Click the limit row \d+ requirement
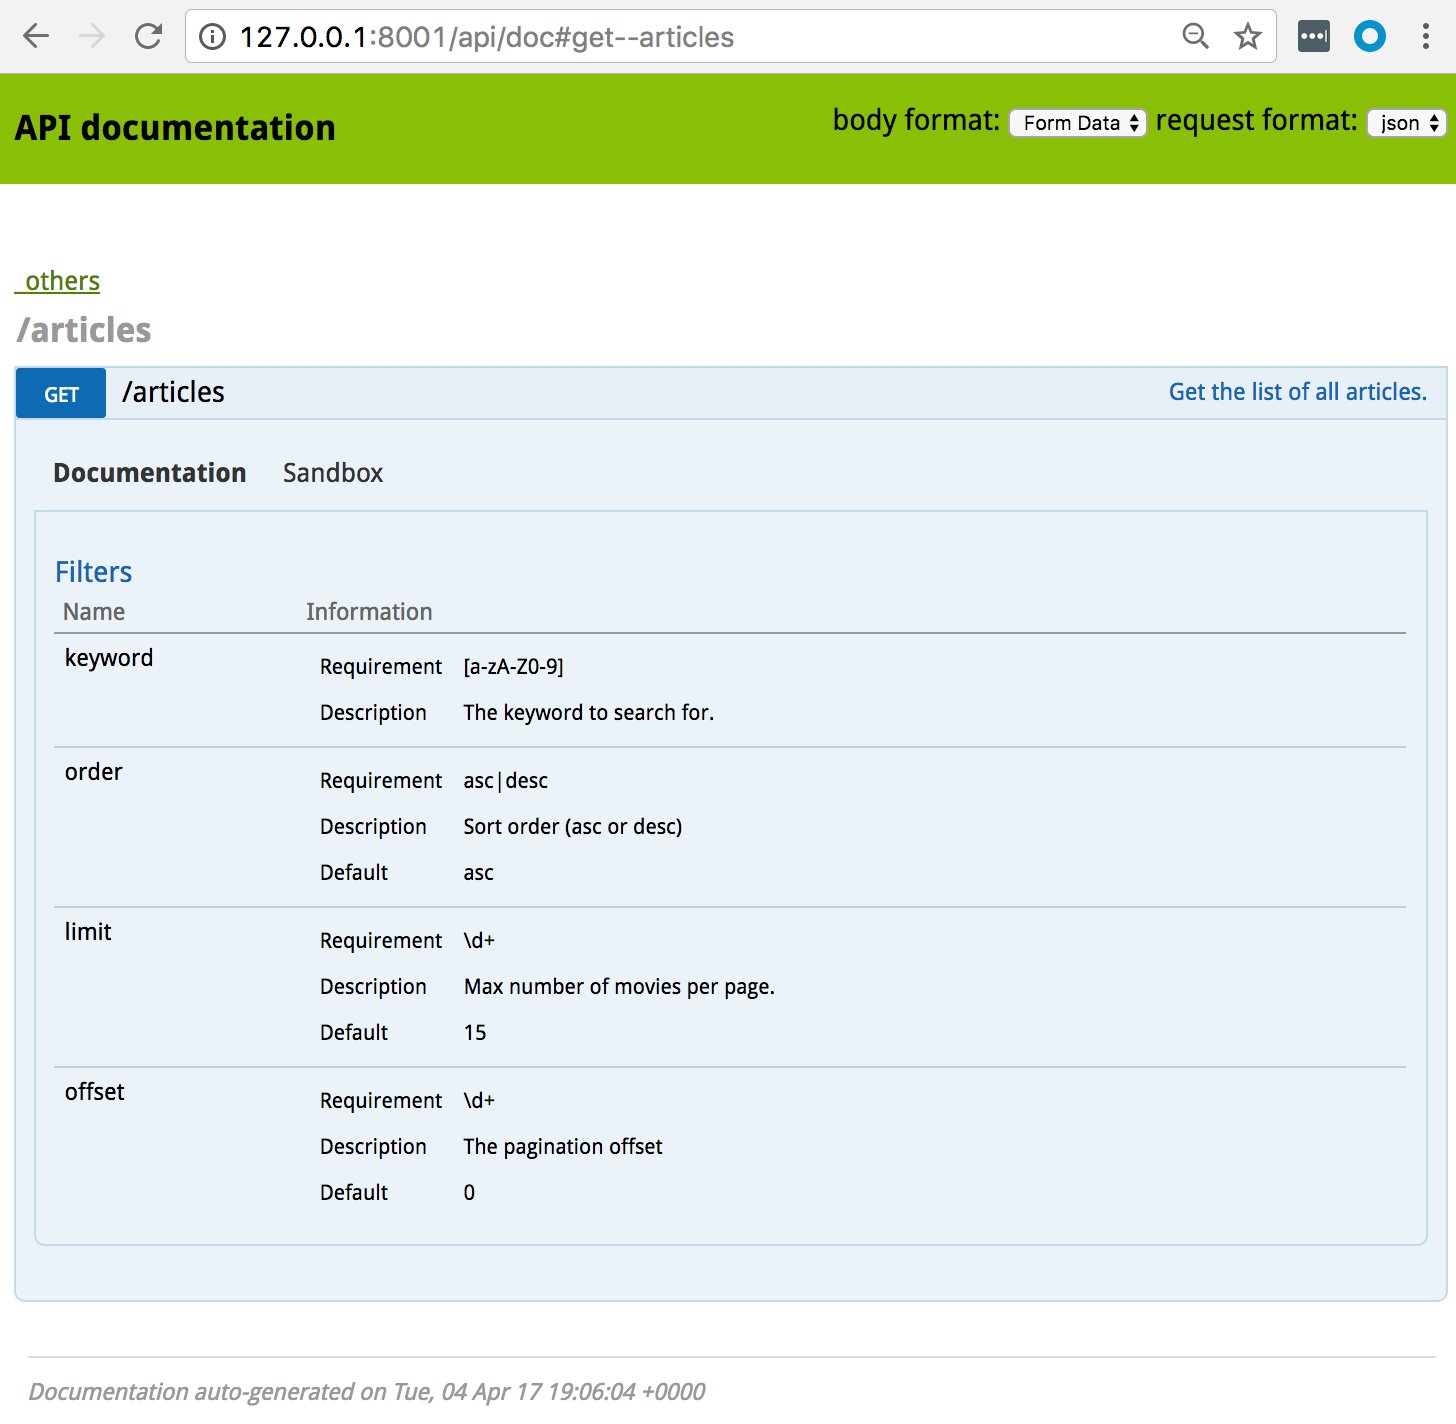1456x1424 pixels. [x=479, y=941]
